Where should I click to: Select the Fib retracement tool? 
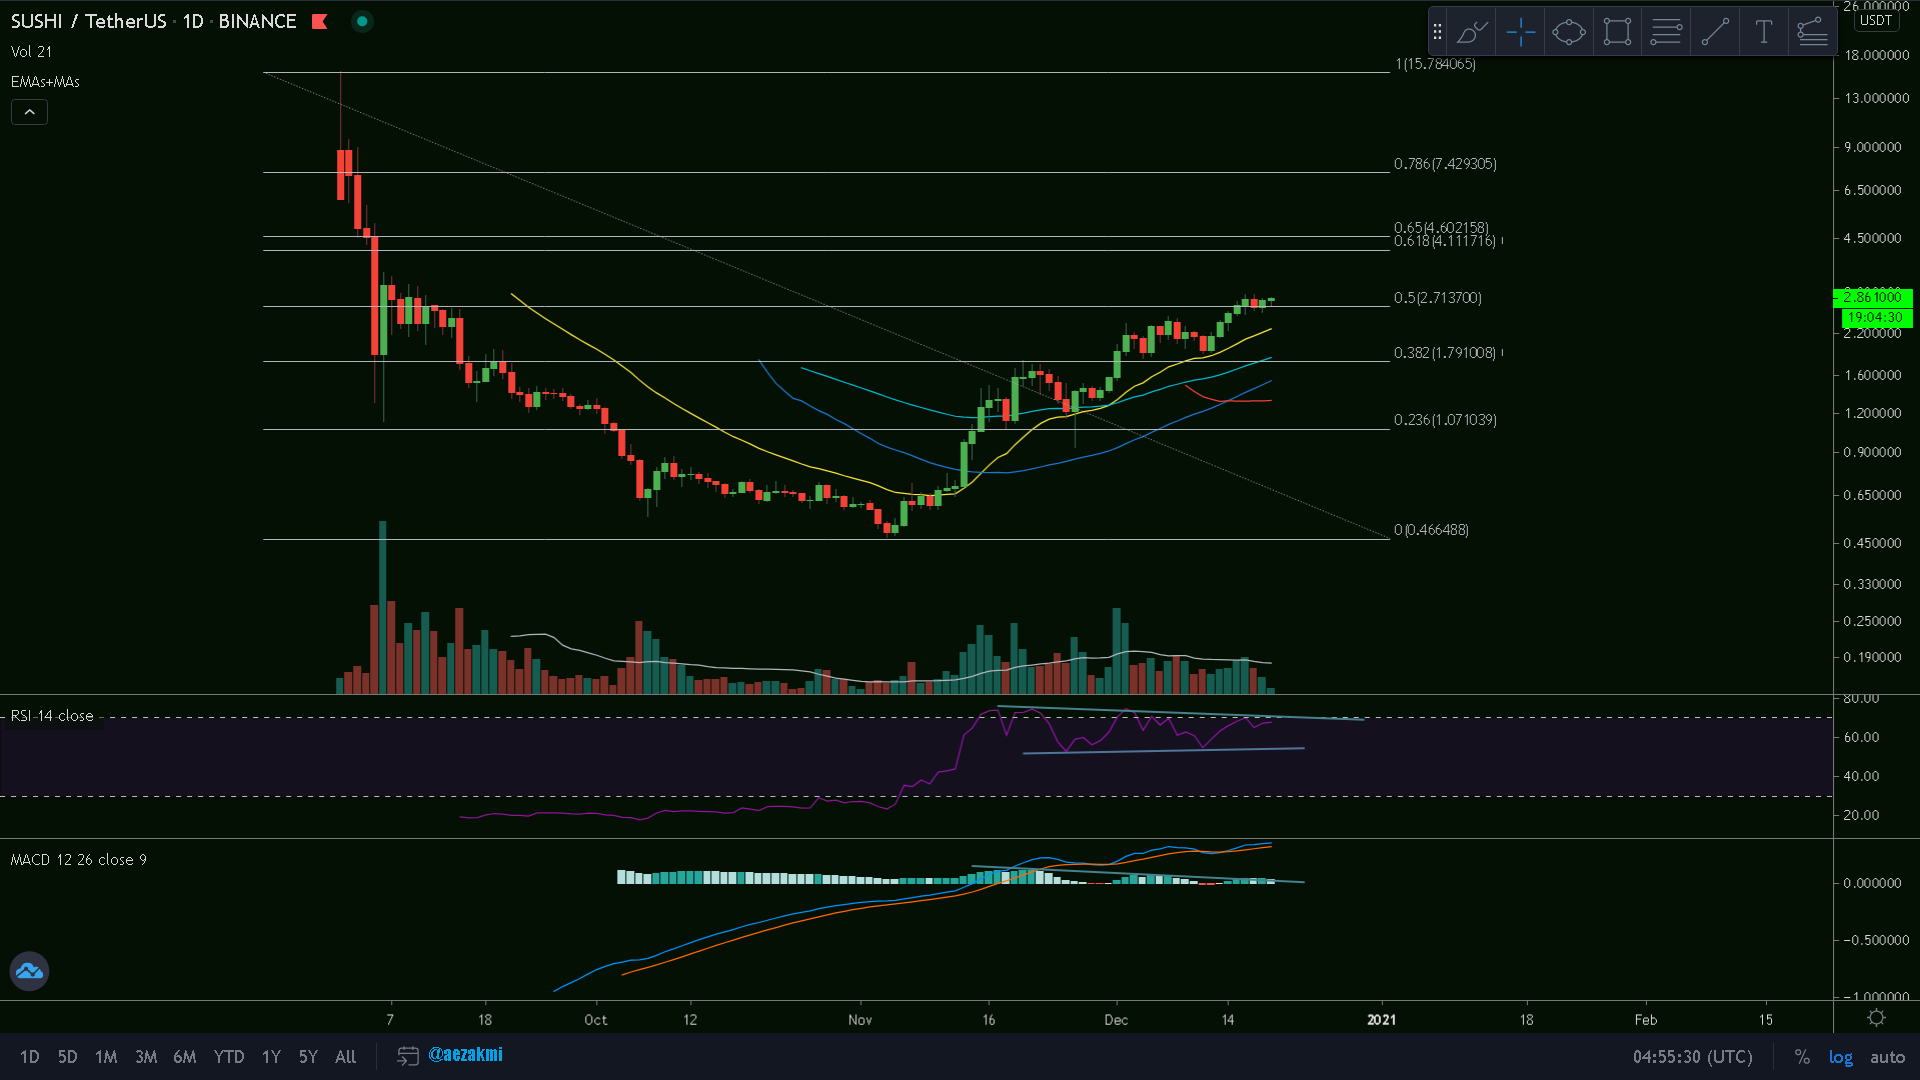coord(1666,32)
